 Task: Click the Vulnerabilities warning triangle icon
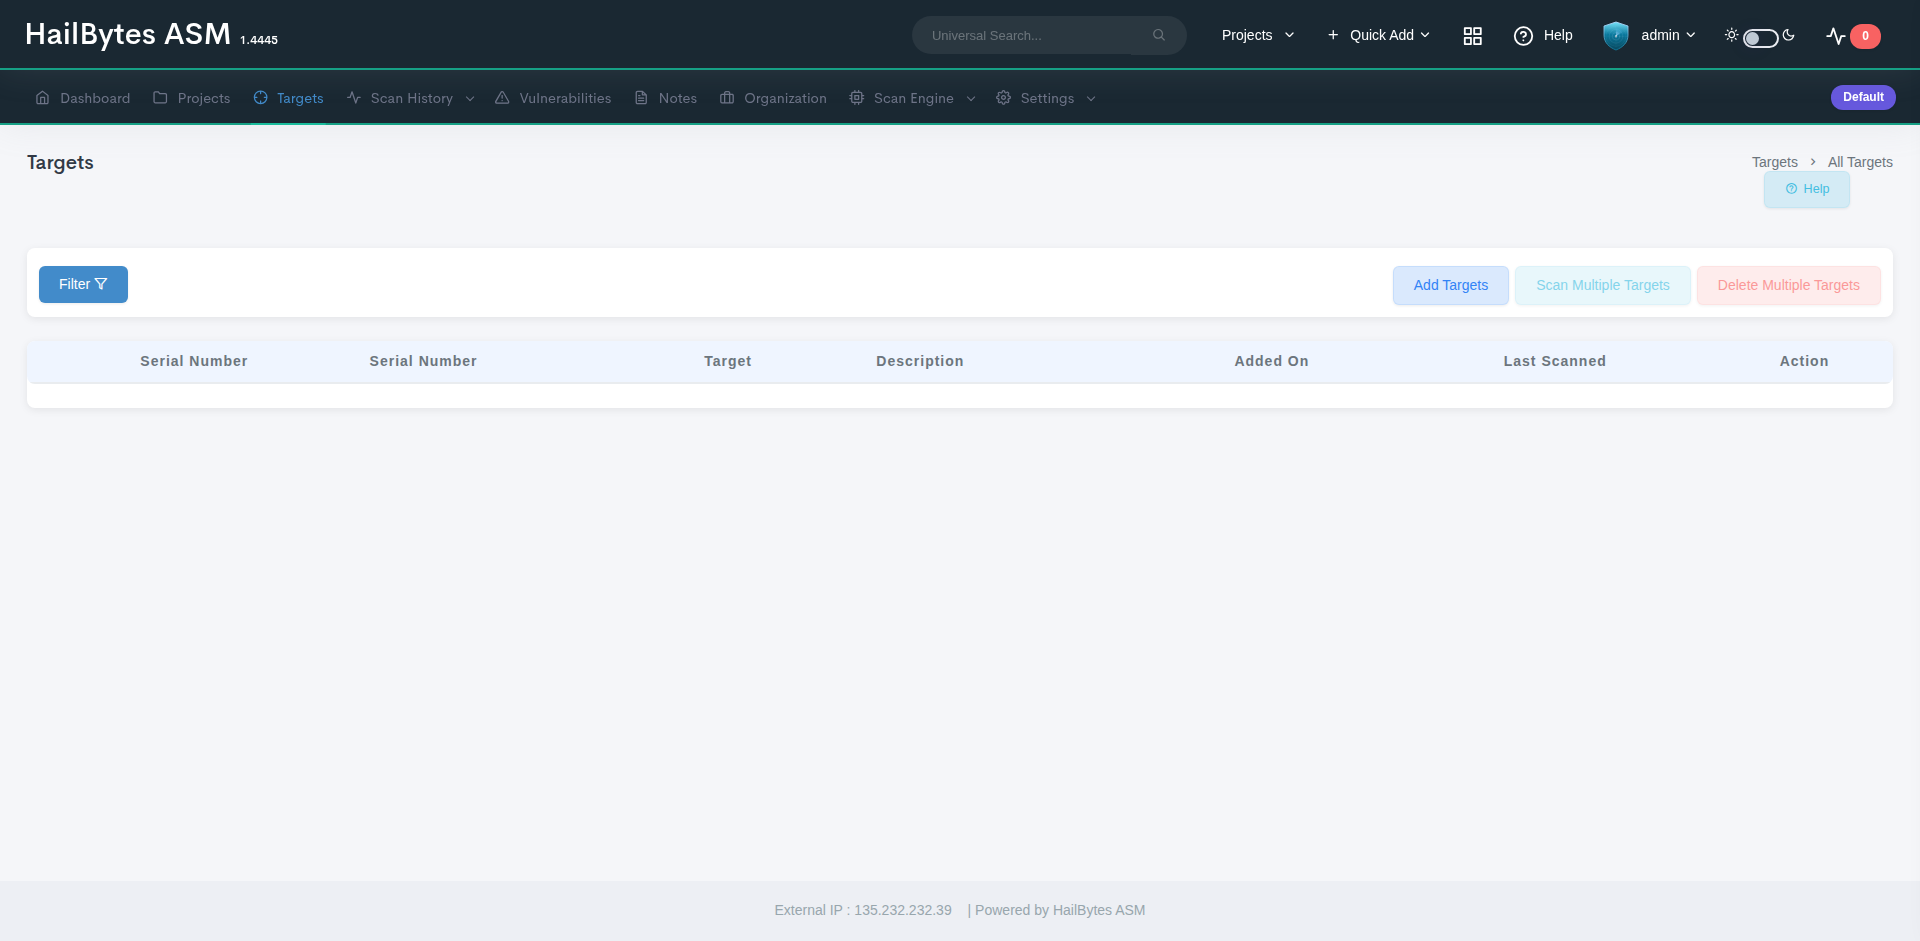pos(502,98)
